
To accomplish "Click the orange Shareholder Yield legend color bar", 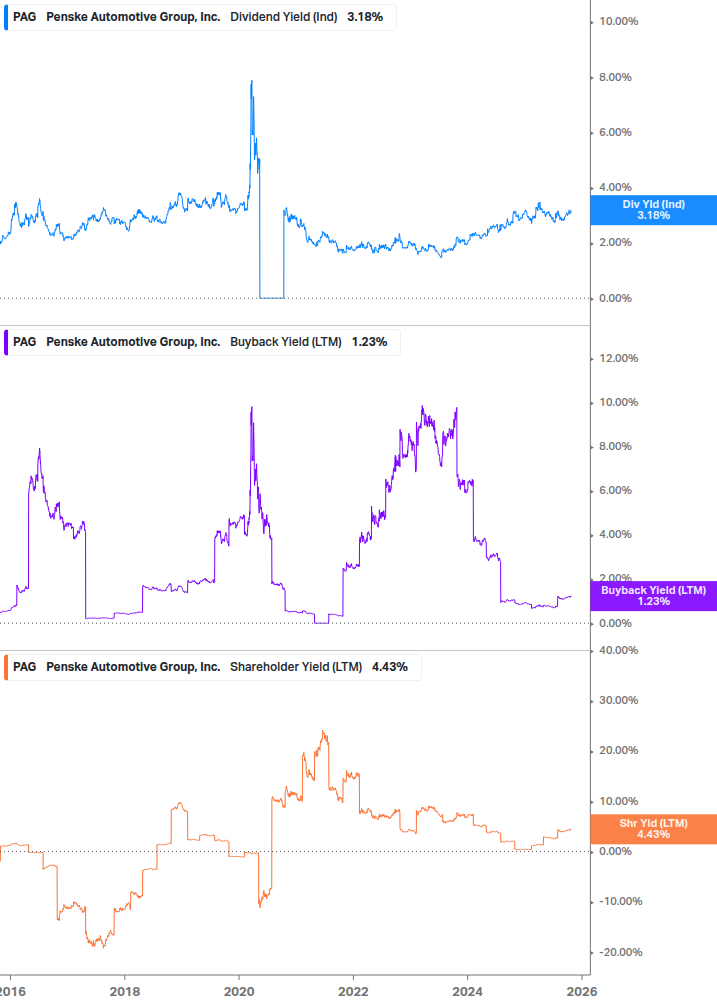I will (6, 667).
